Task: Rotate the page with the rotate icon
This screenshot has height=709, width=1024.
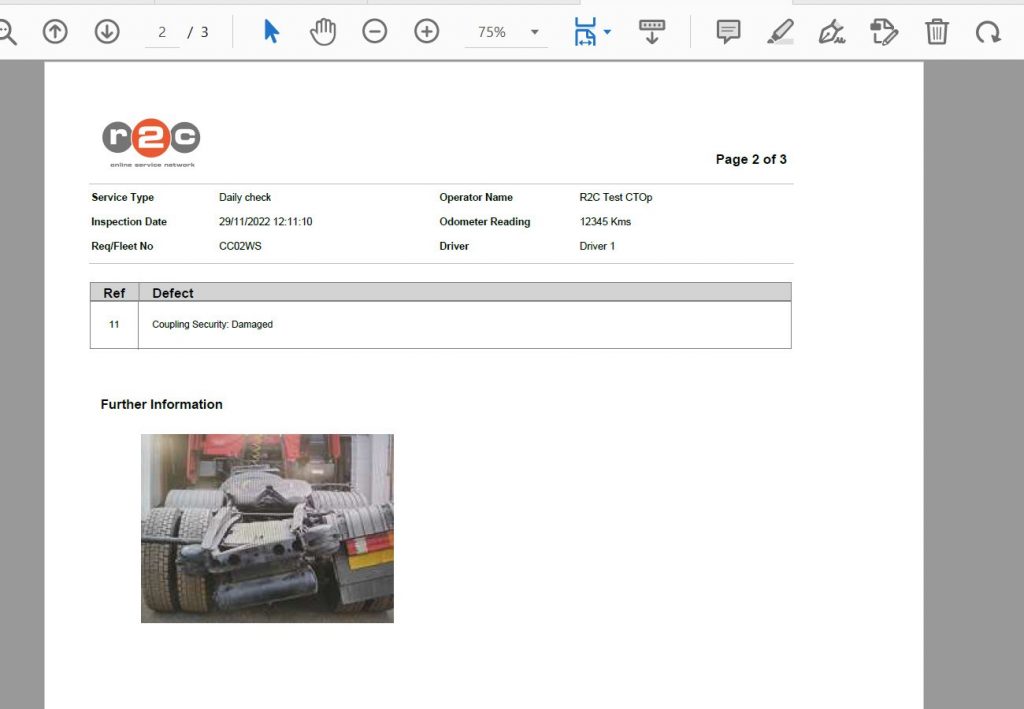Action: pyautogui.click(x=989, y=31)
